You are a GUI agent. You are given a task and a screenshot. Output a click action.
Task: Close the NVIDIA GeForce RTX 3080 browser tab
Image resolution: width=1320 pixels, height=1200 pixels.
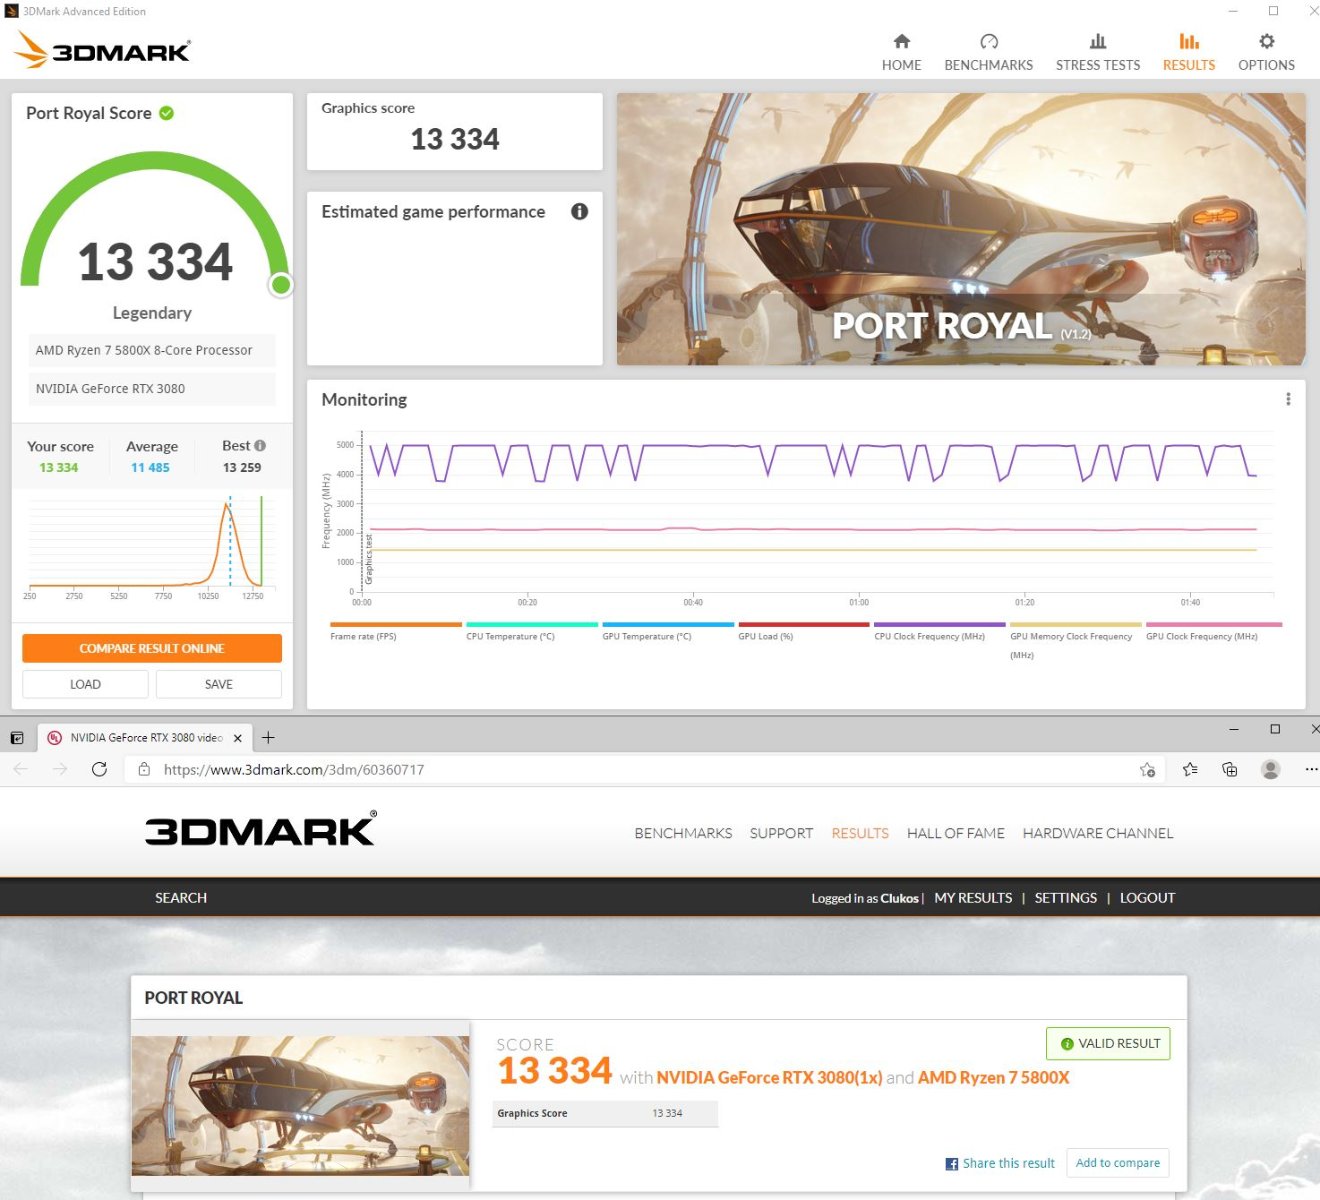(x=238, y=738)
